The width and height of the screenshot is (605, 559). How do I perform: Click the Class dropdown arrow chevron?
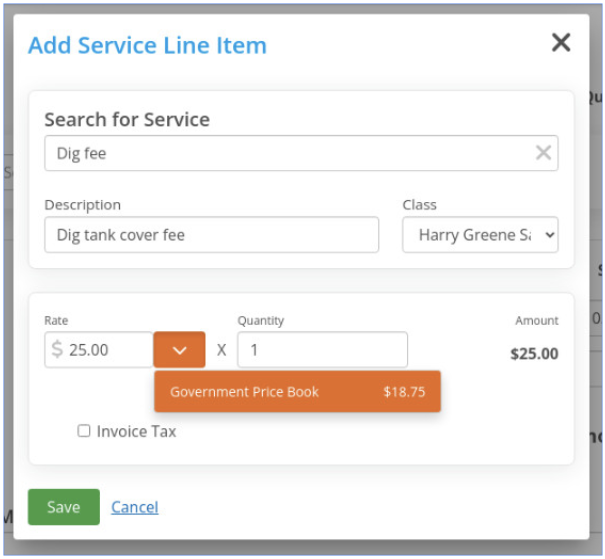[x=550, y=235]
